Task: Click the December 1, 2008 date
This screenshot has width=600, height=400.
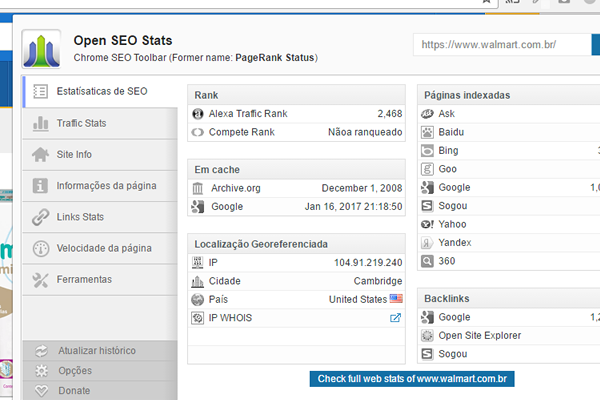Action: (362, 188)
